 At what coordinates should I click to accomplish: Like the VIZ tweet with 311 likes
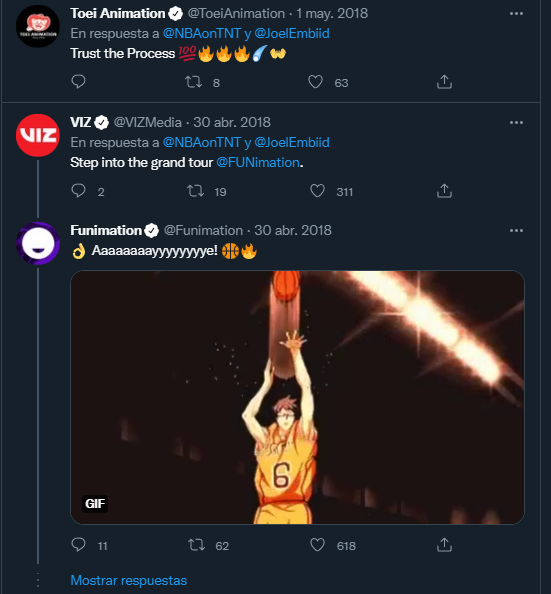coord(317,191)
